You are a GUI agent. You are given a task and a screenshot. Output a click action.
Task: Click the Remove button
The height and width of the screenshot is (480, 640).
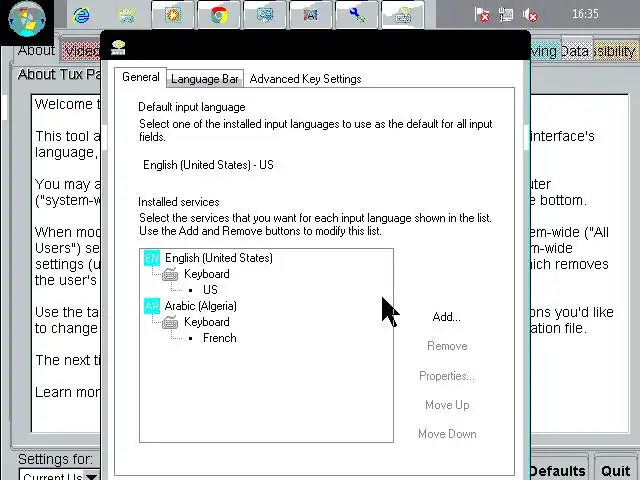(447, 346)
